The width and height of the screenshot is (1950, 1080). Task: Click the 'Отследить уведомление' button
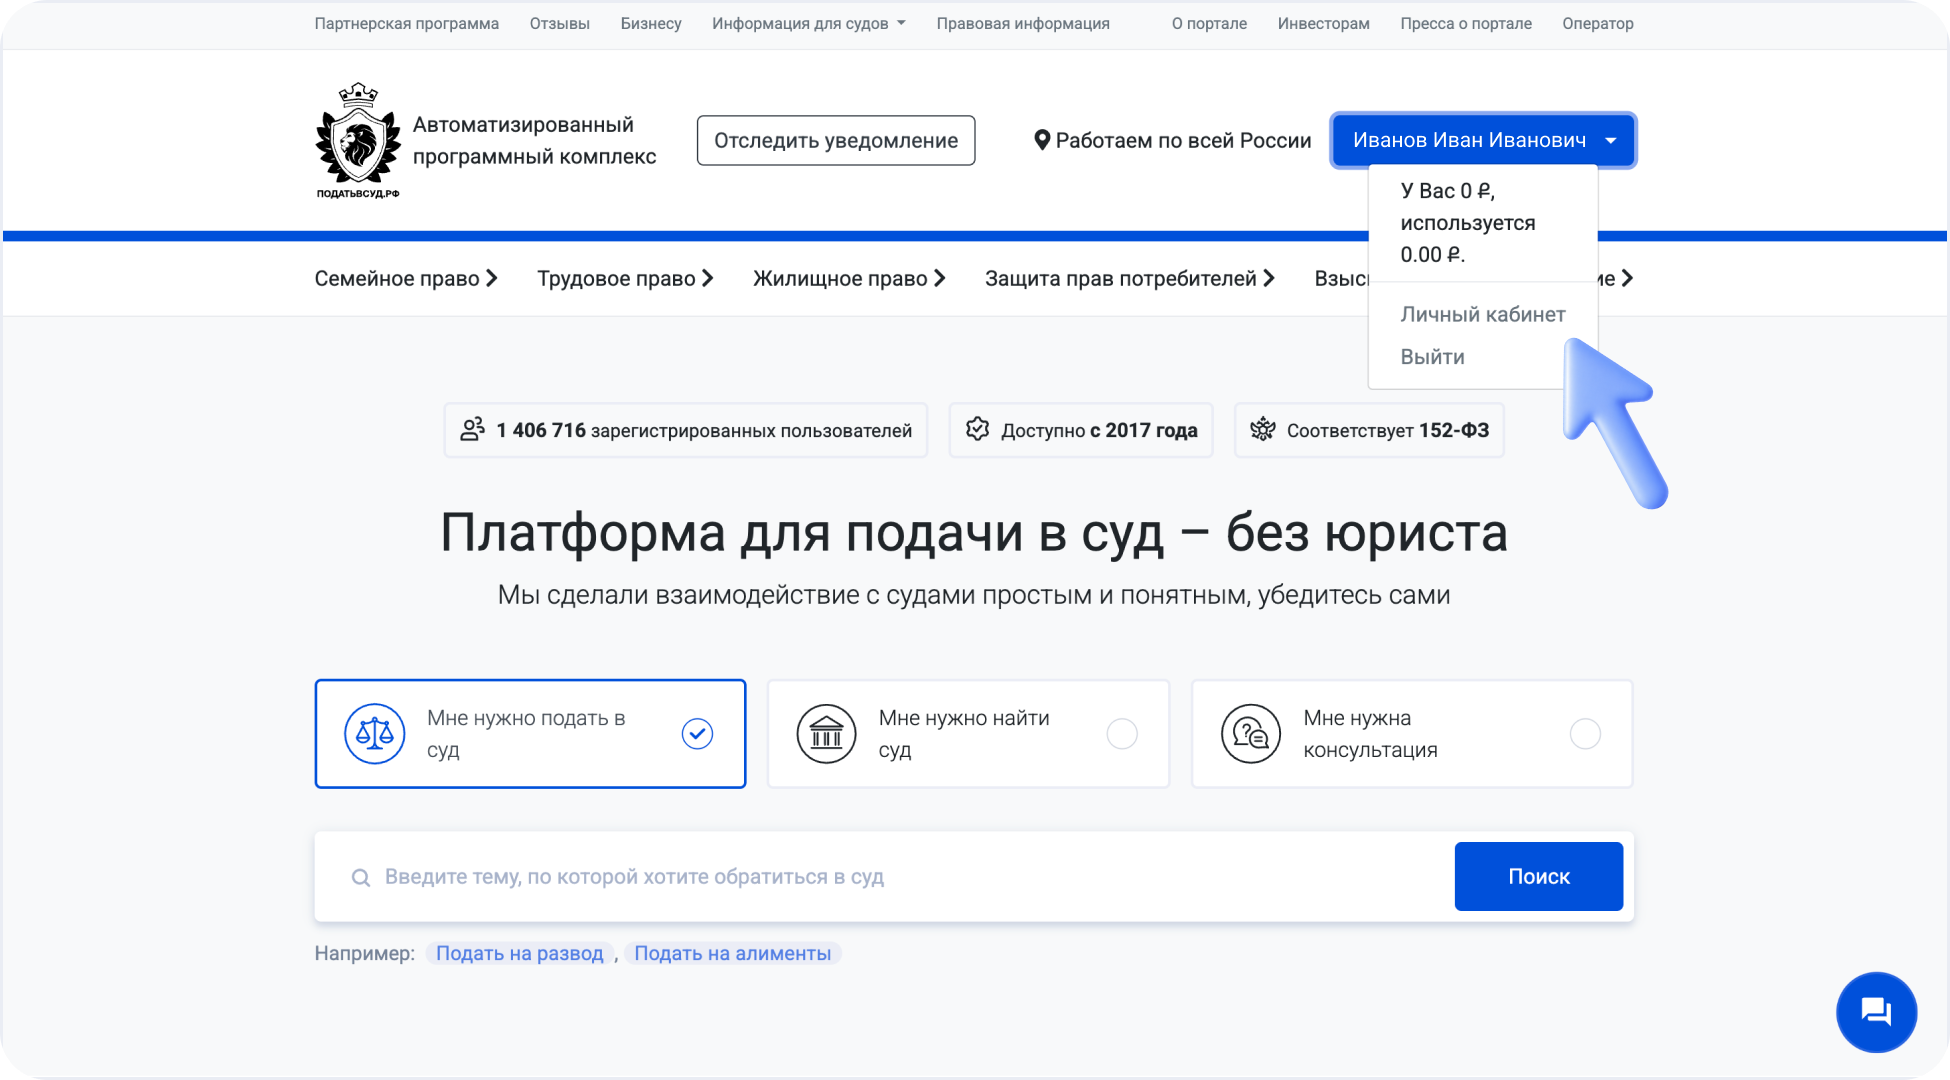[x=836, y=140]
